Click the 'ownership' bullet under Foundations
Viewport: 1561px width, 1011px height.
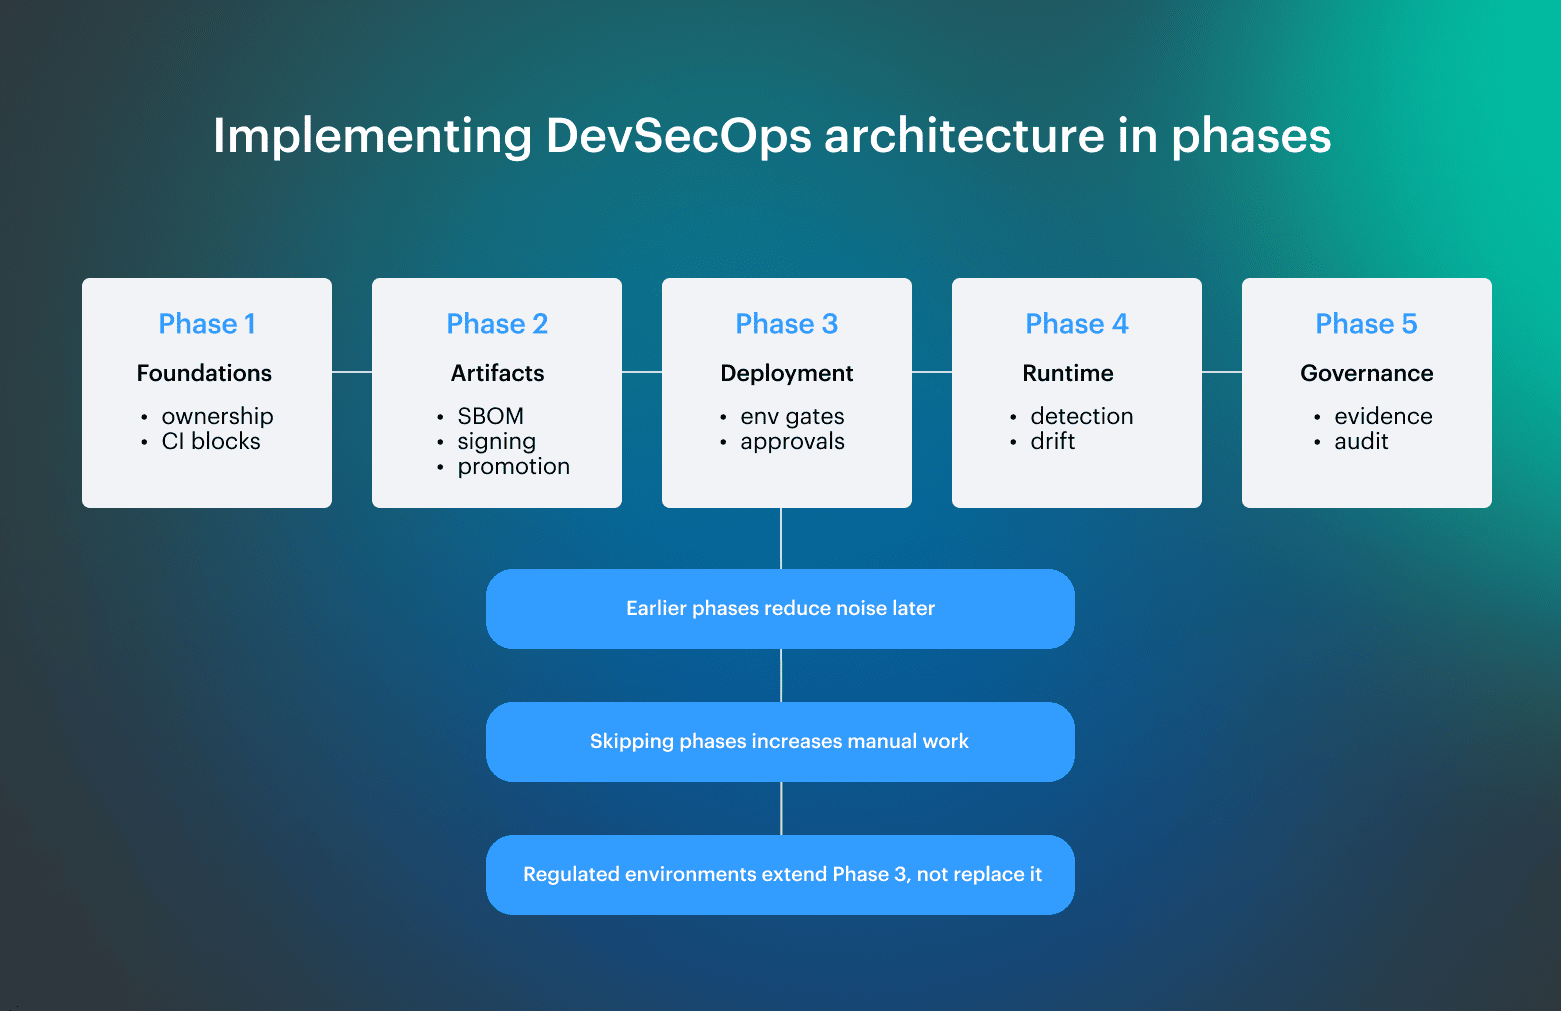click(217, 416)
